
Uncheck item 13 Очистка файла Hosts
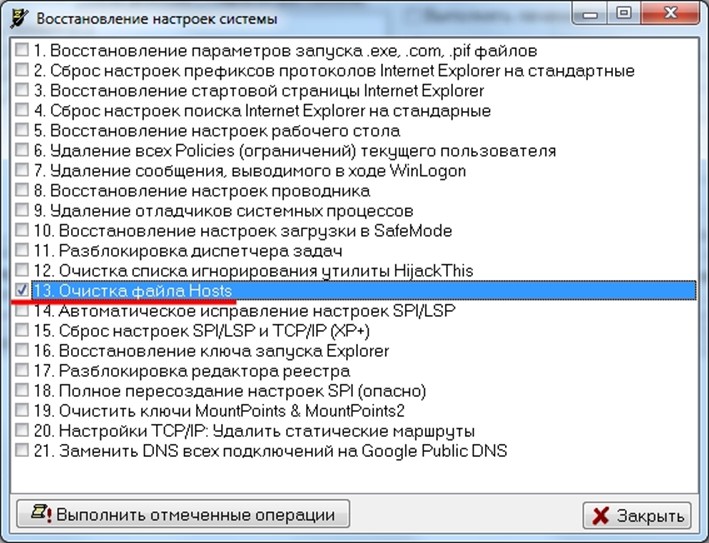tap(22, 290)
